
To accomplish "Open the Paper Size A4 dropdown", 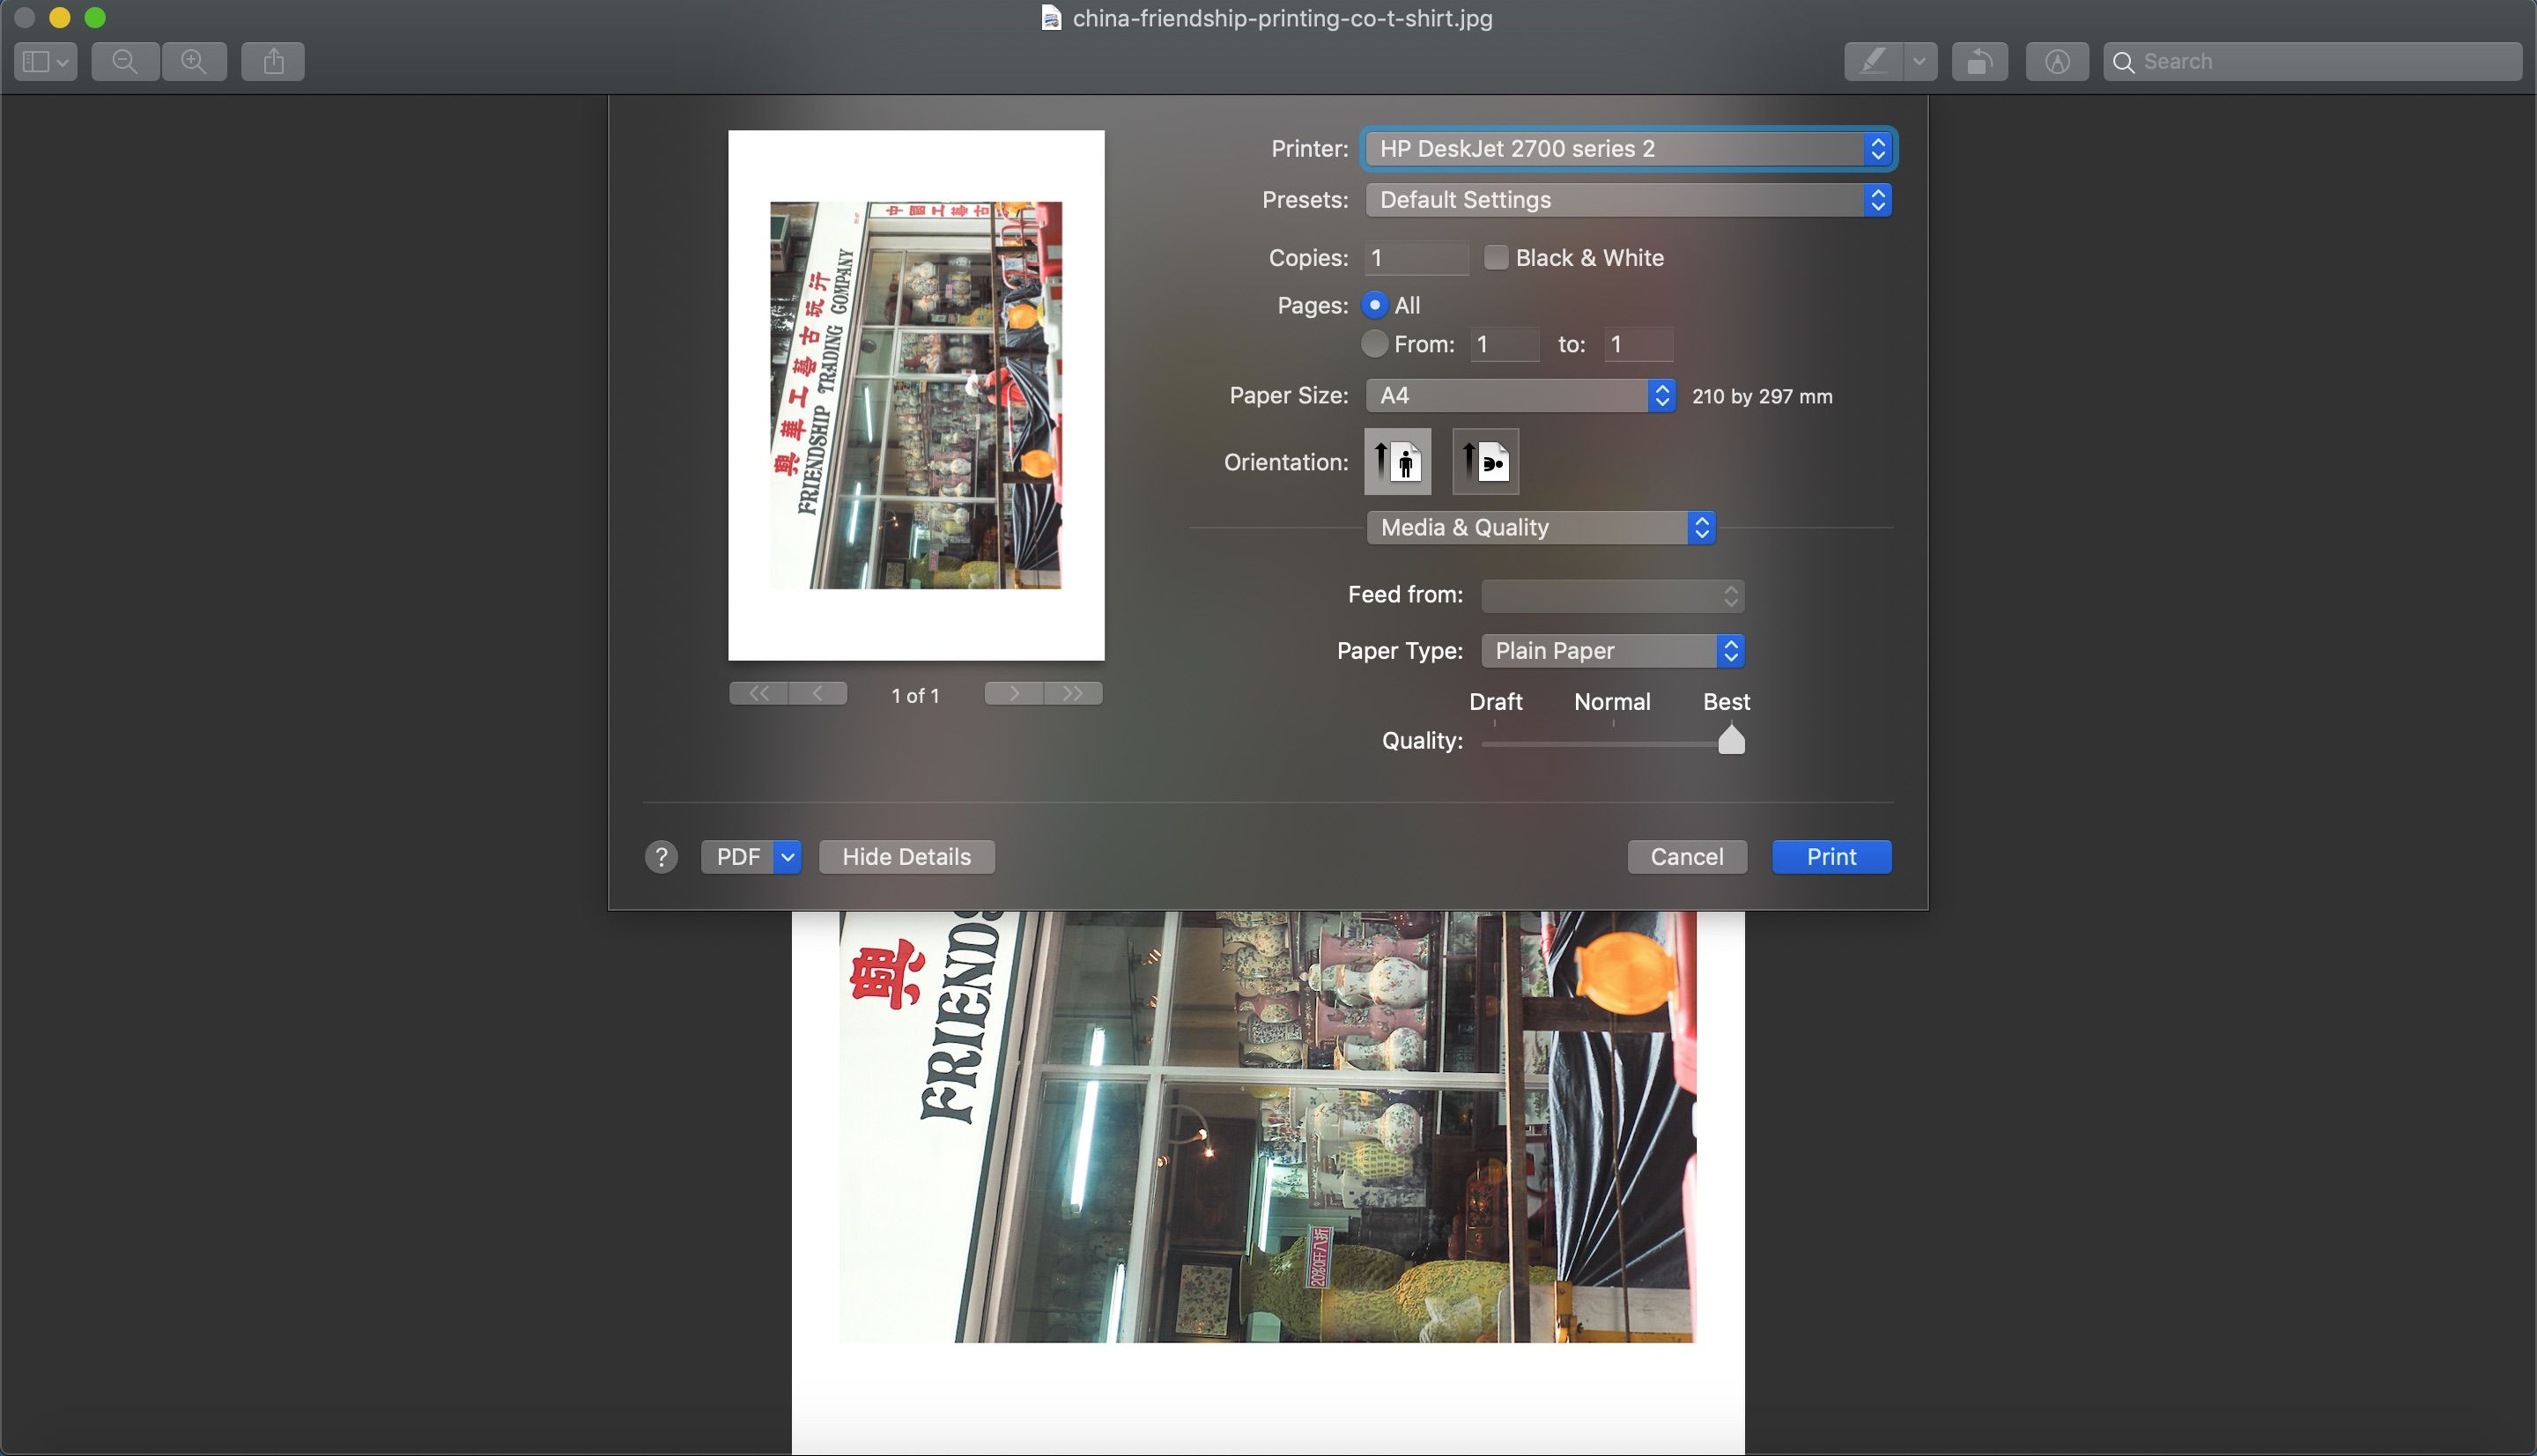I will [x=1520, y=395].
